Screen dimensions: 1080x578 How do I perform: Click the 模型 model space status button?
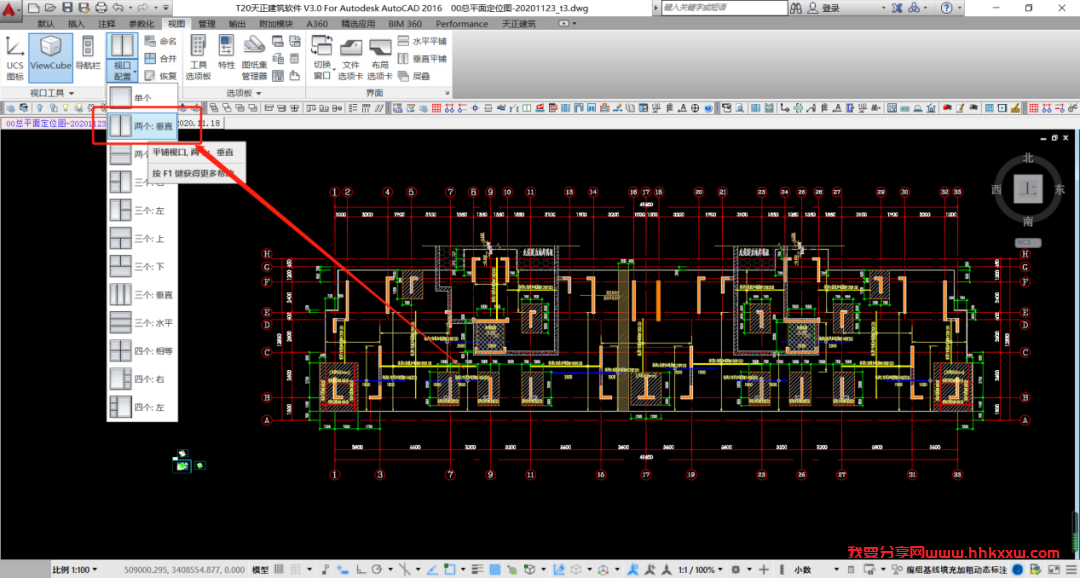pyautogui.click(x=260, y=570)
